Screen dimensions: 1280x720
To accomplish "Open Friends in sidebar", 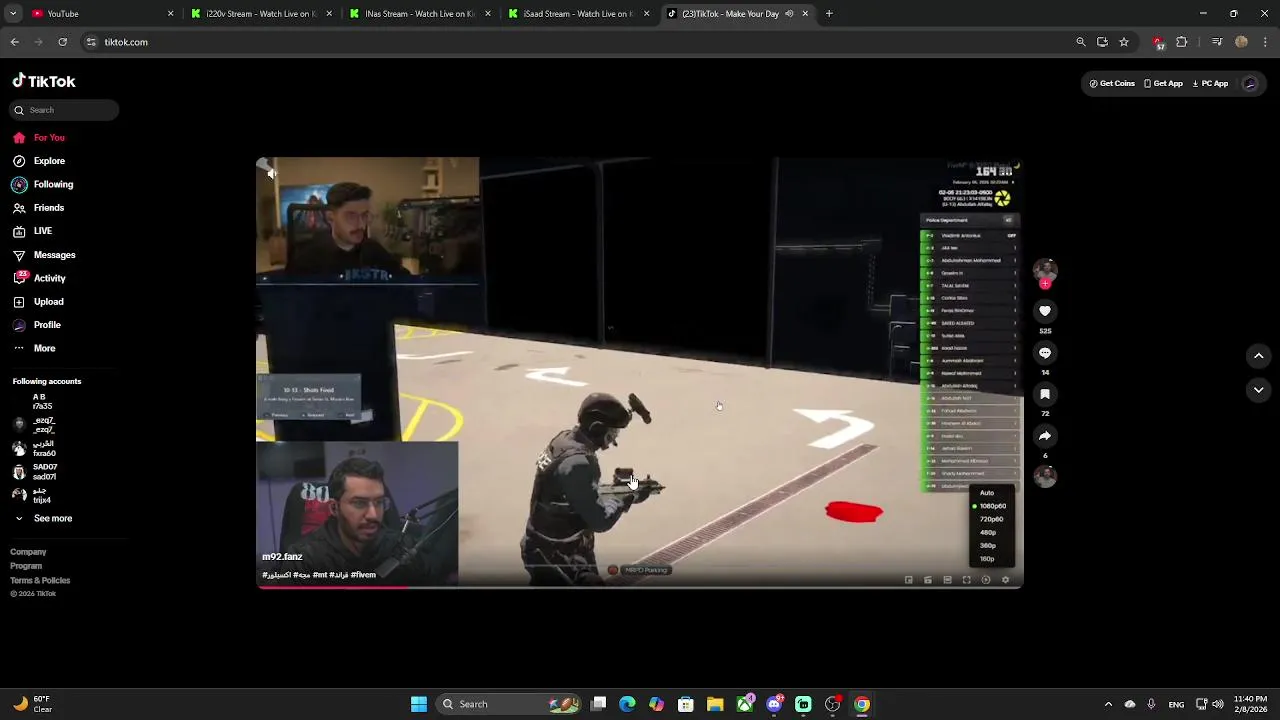I will 38,208.
